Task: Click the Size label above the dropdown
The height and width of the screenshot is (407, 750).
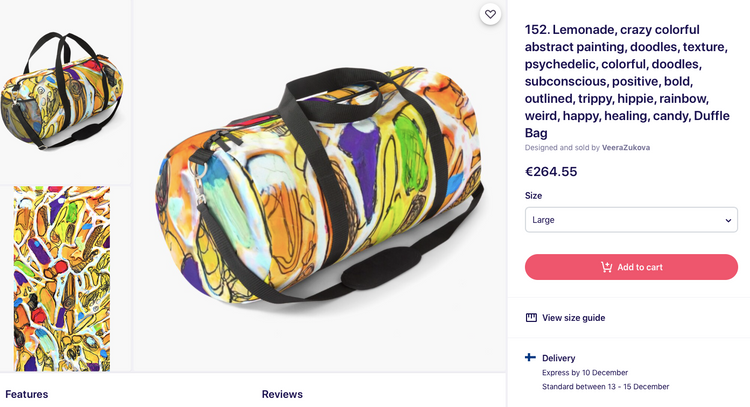Action: click(533, 196)
